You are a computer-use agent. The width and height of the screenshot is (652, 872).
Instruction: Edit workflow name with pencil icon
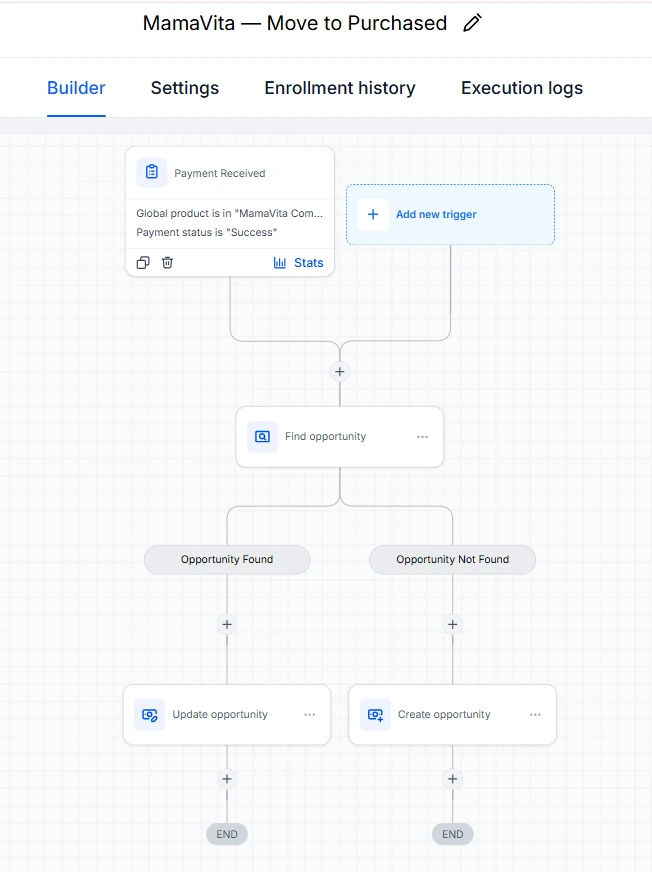(x=472, y=23)
